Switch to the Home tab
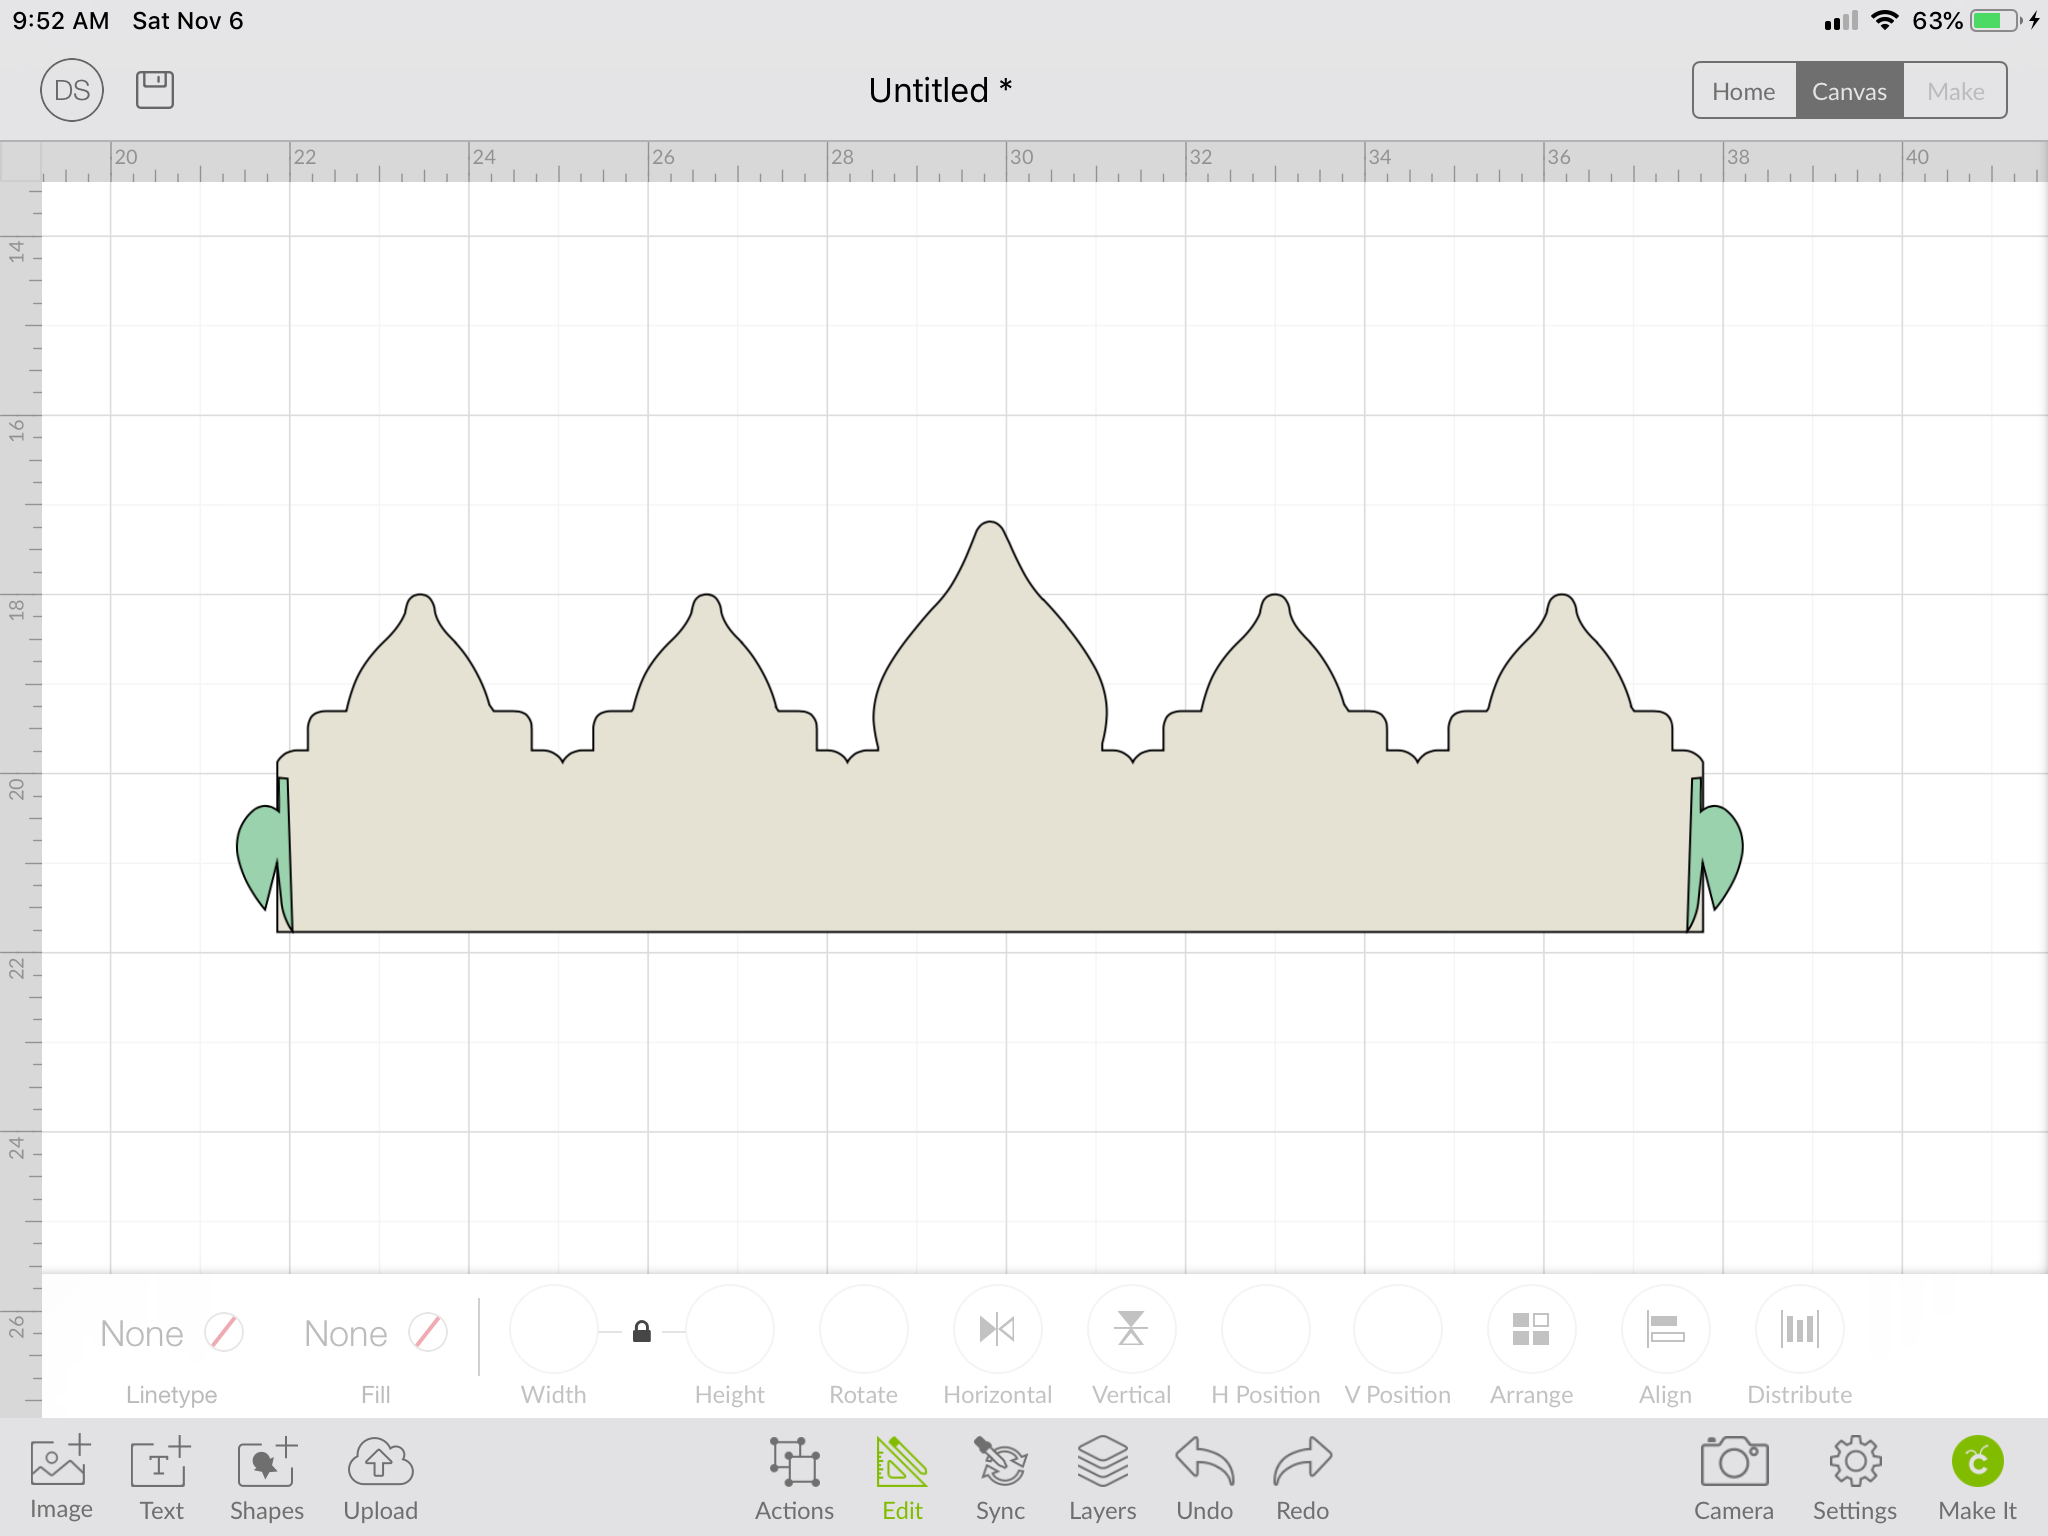 click(1743, 91)
